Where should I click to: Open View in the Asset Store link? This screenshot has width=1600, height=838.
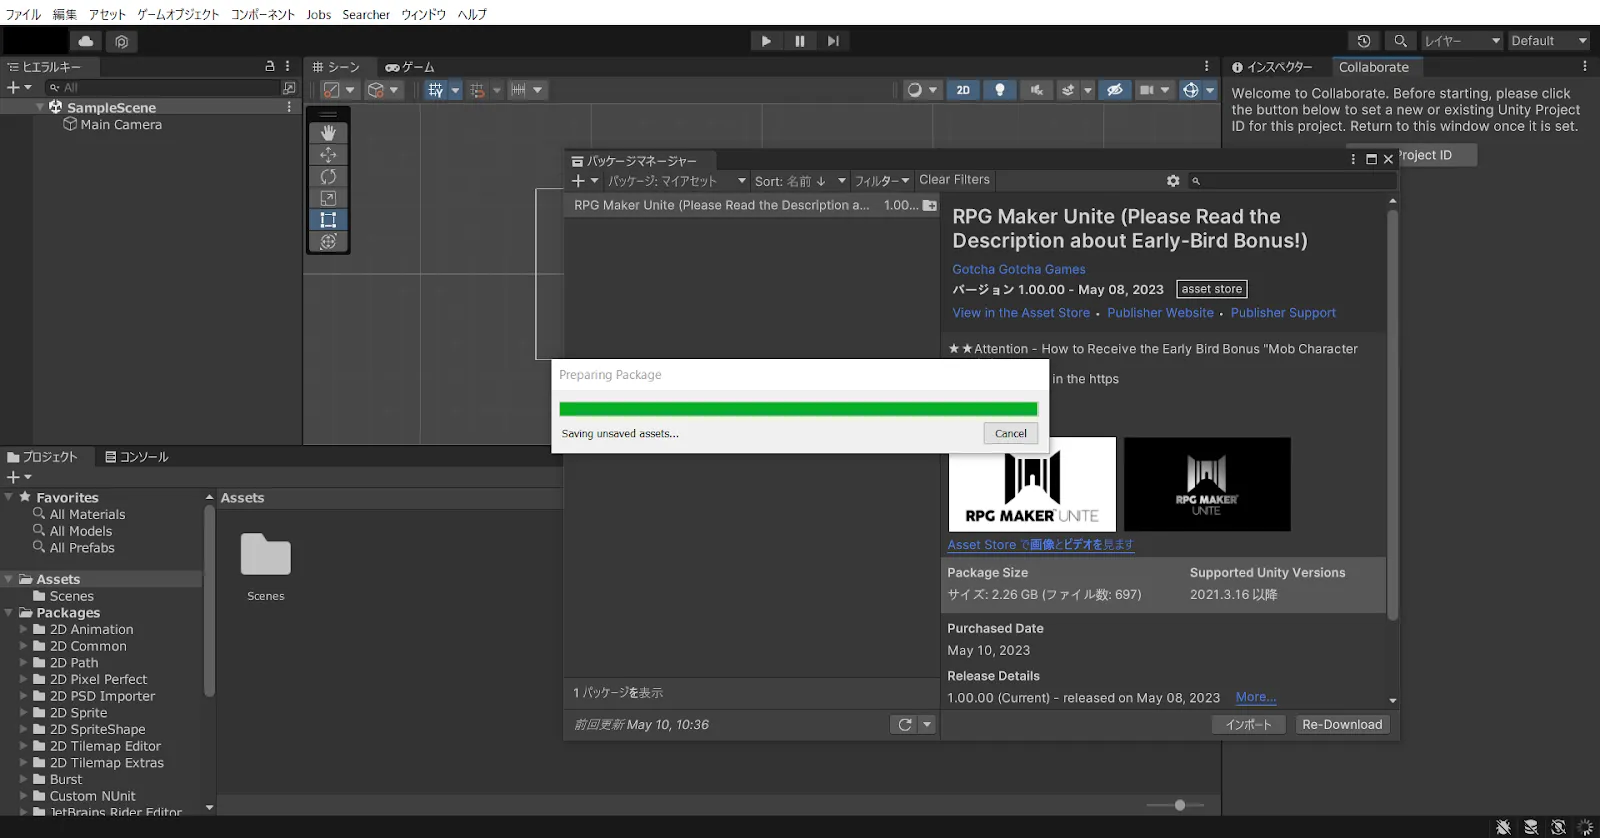(1021, 313)
